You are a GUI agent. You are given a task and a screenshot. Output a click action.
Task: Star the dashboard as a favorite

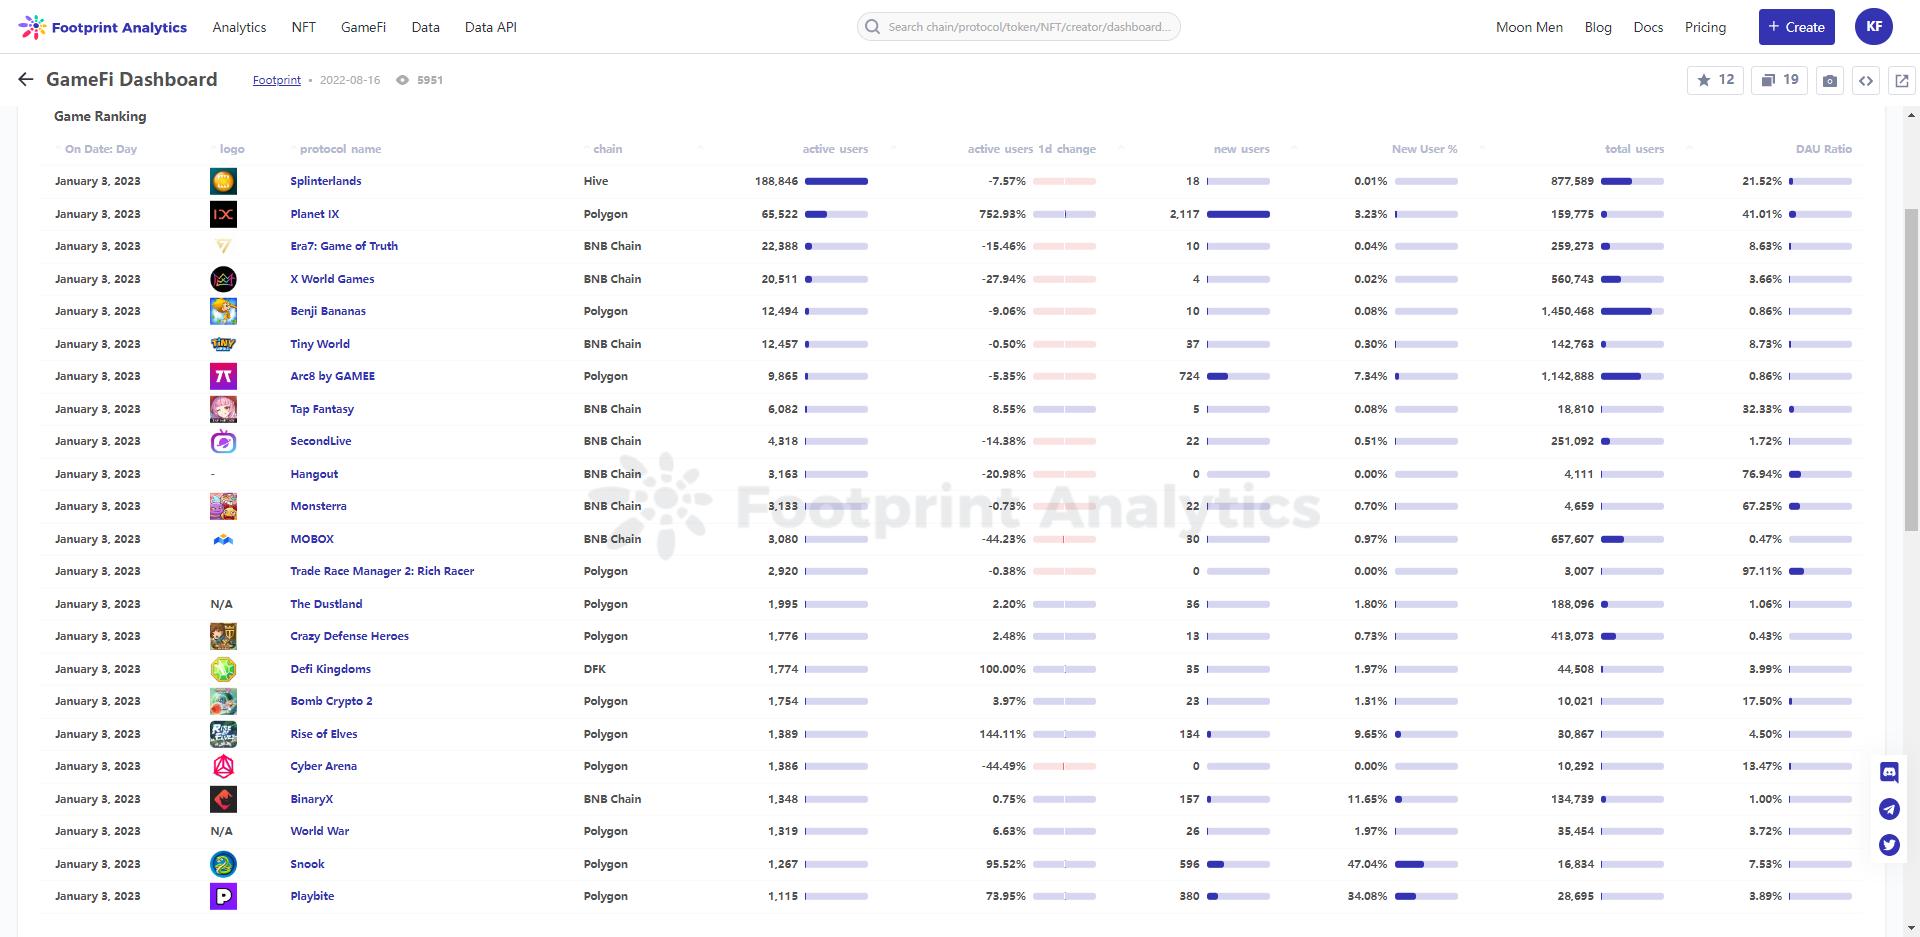[x=1715, y=80]
